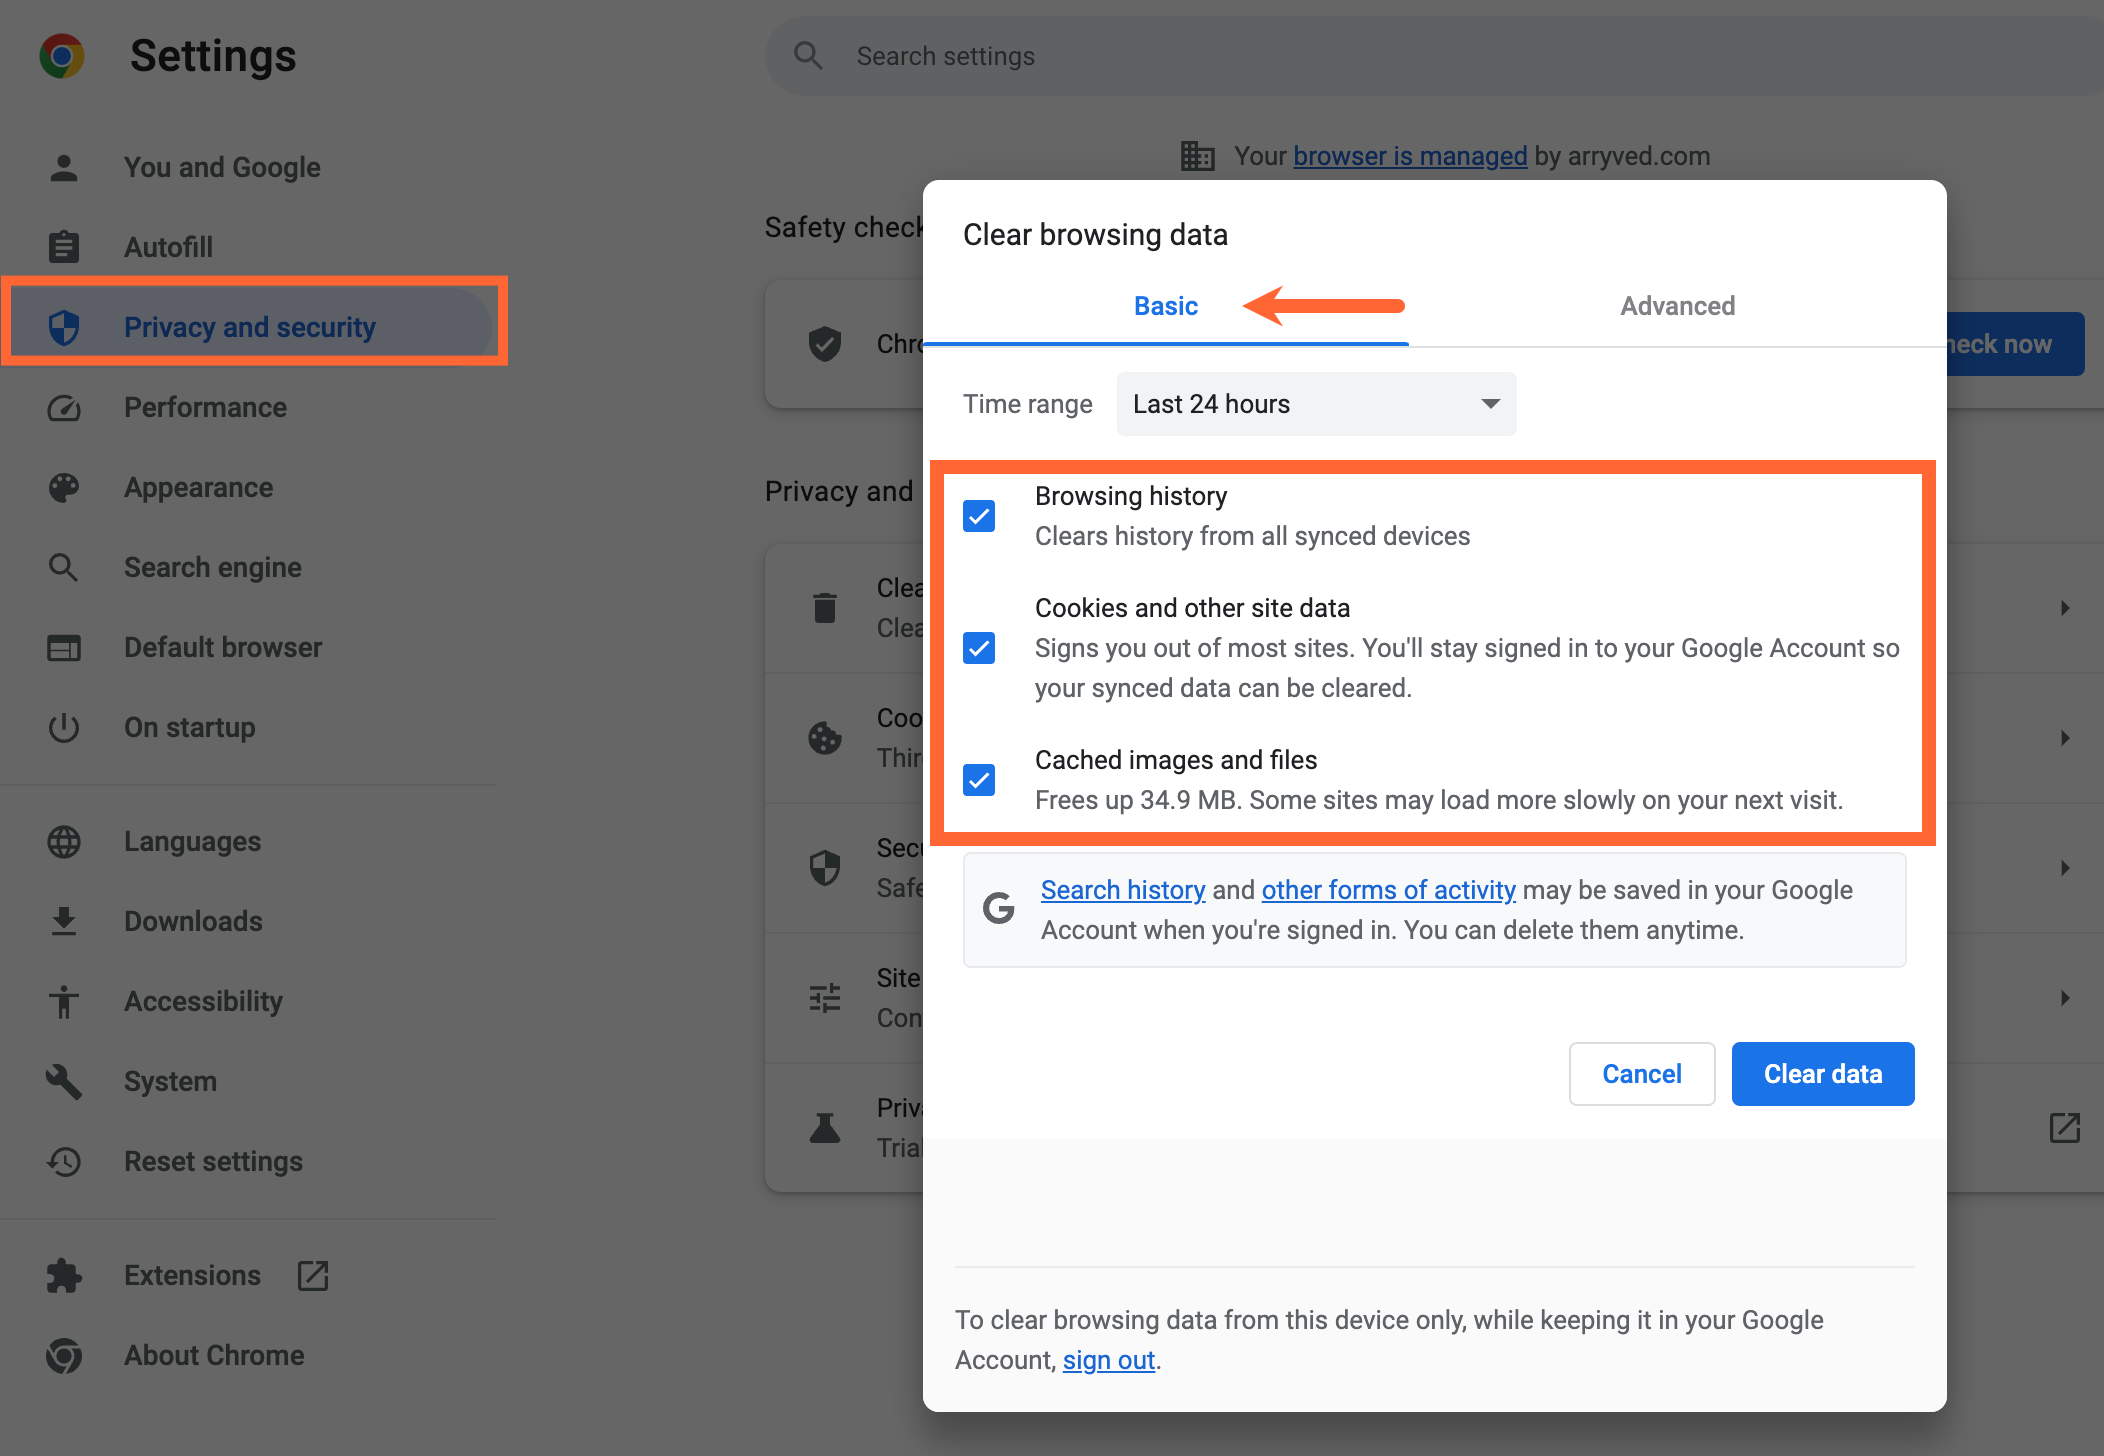Click the Default browser window icon
The width and height of the screenshot is (2104, 1456).
tap(64, 648)
